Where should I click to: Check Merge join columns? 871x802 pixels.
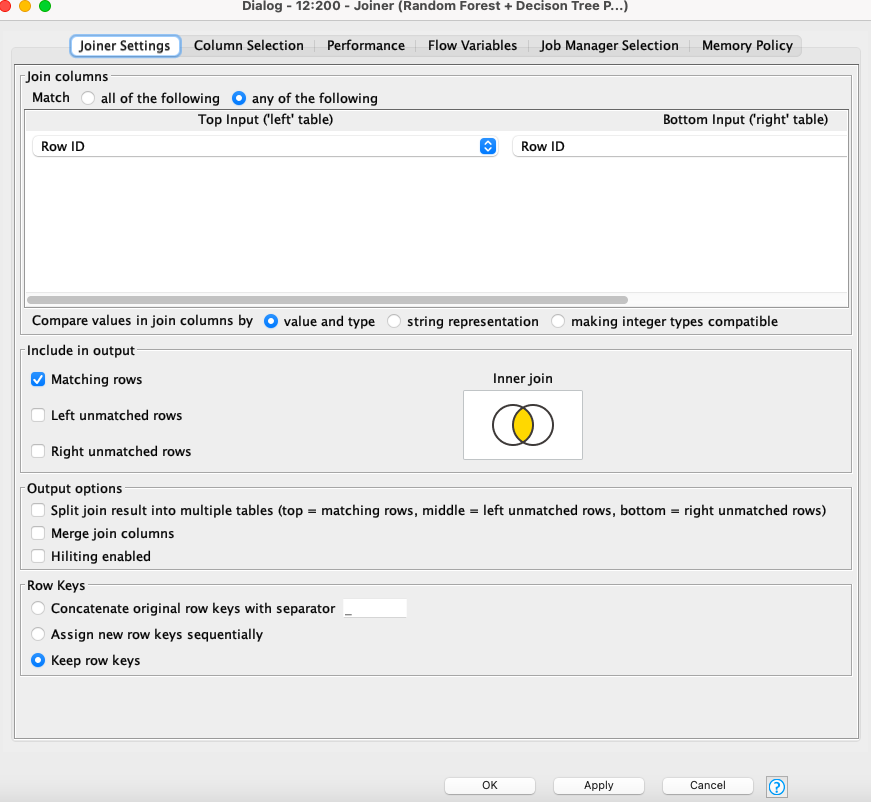pyautogui.click(x=37, y=533)
